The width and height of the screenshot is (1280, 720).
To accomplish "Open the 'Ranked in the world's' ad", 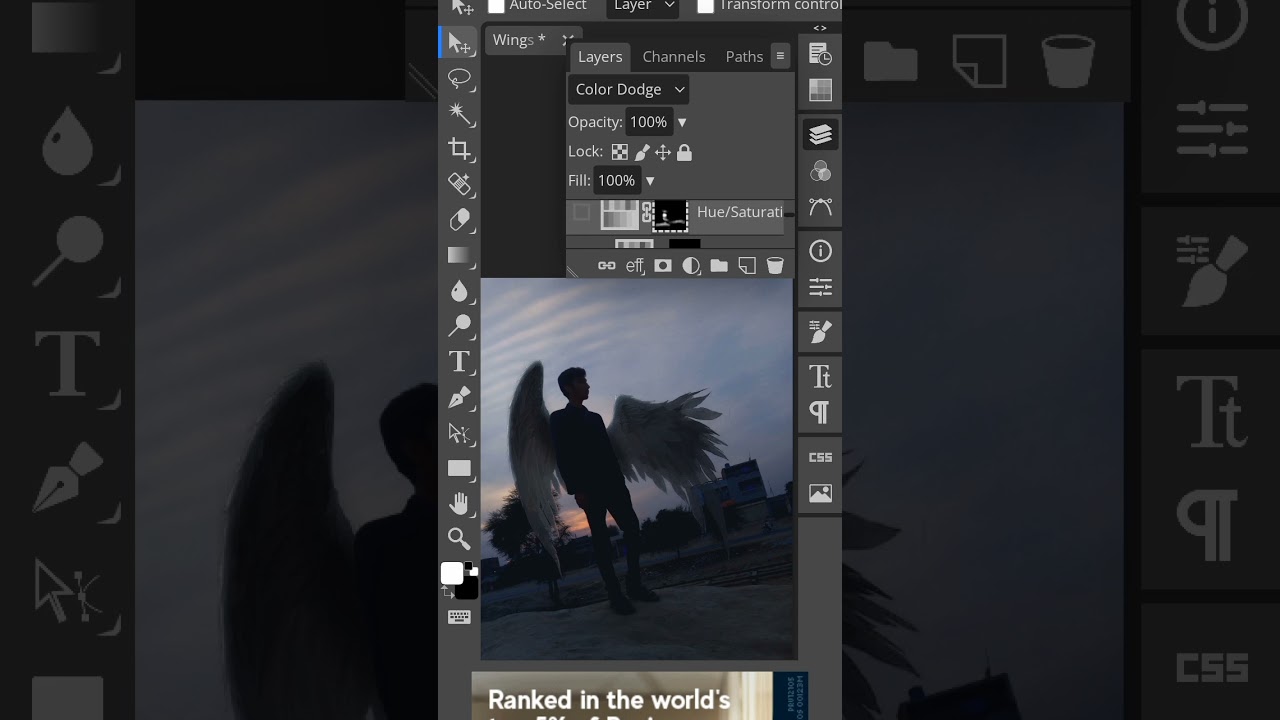I will (640, 696).
